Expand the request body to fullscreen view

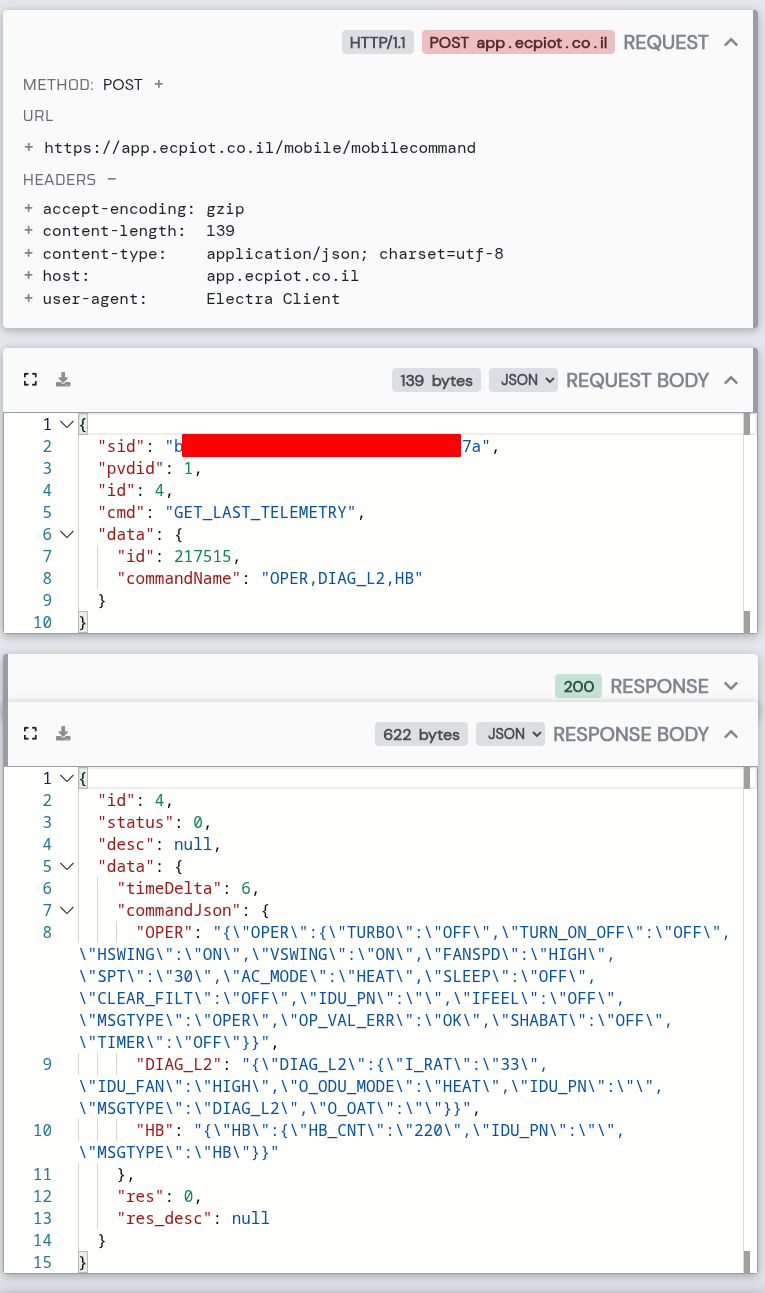pos(30,379)
